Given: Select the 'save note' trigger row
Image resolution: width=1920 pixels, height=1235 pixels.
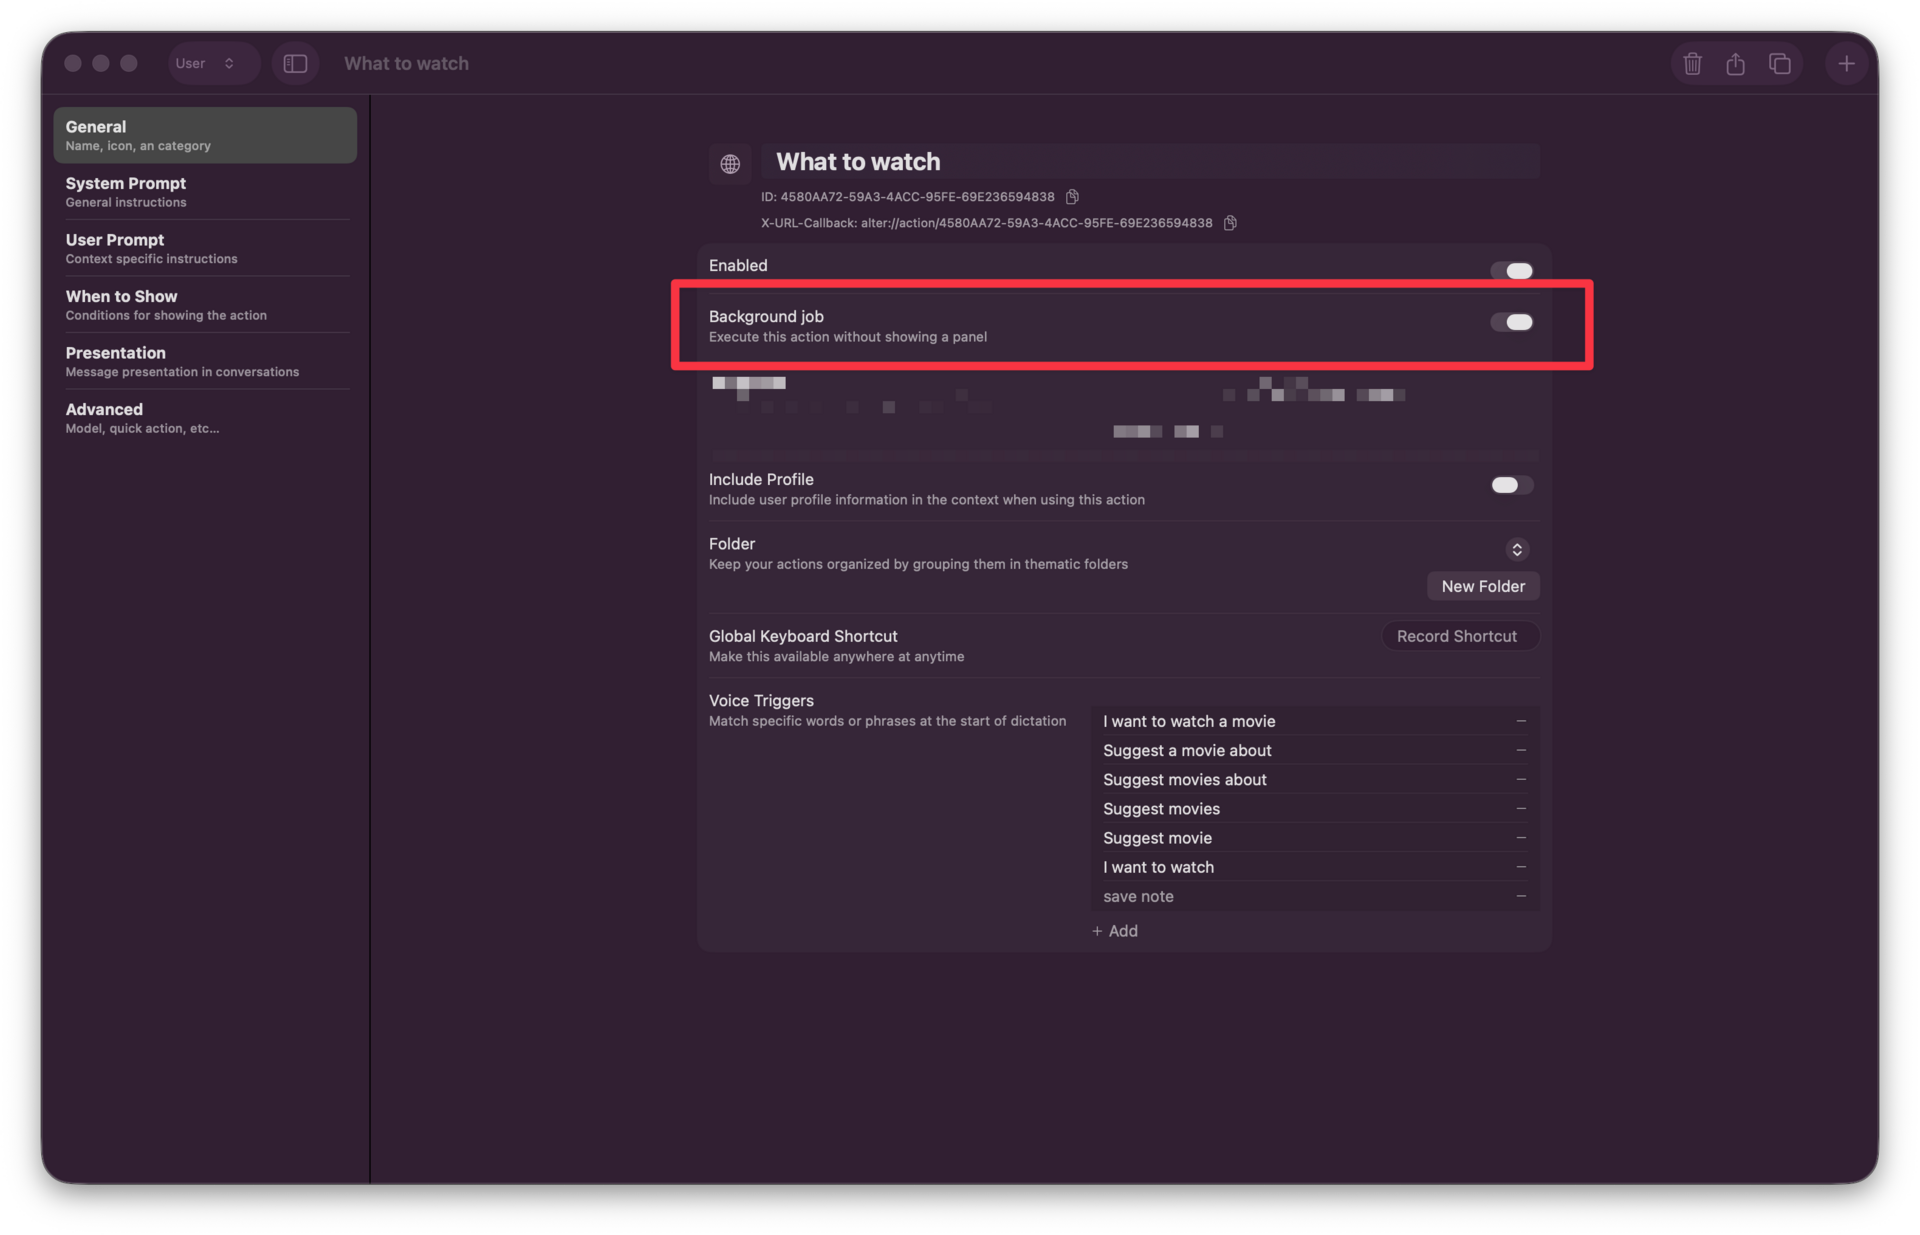Looking at the screenshot, I should point(1314,896).
